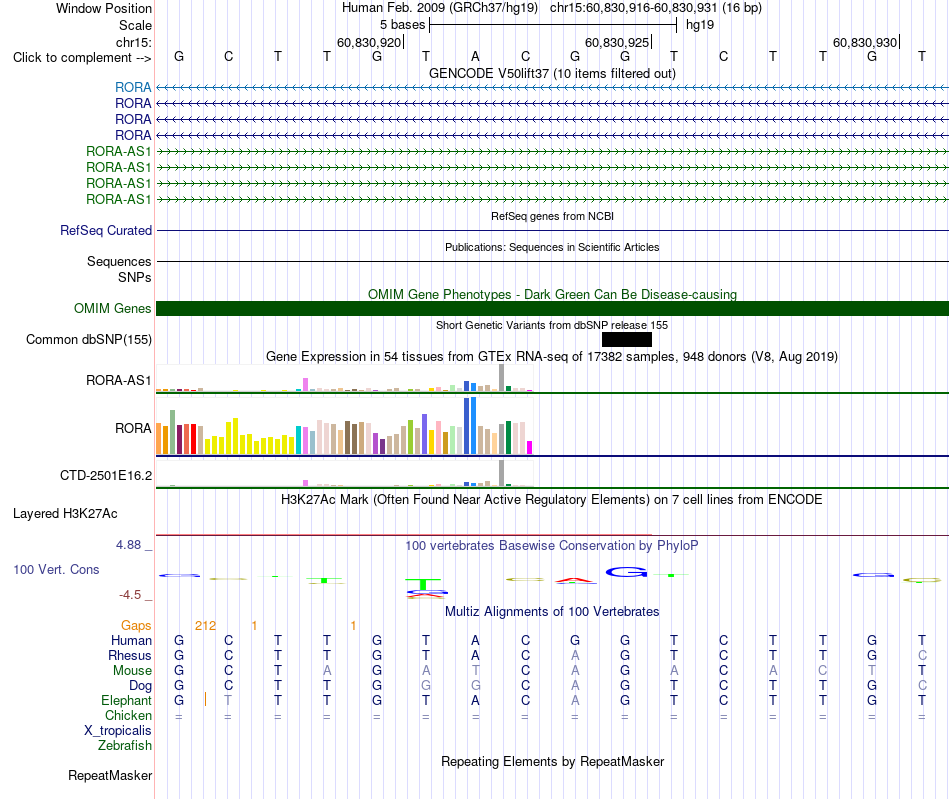Click the RepeatMasker track label
950x799 pixels.
point(110,775)
